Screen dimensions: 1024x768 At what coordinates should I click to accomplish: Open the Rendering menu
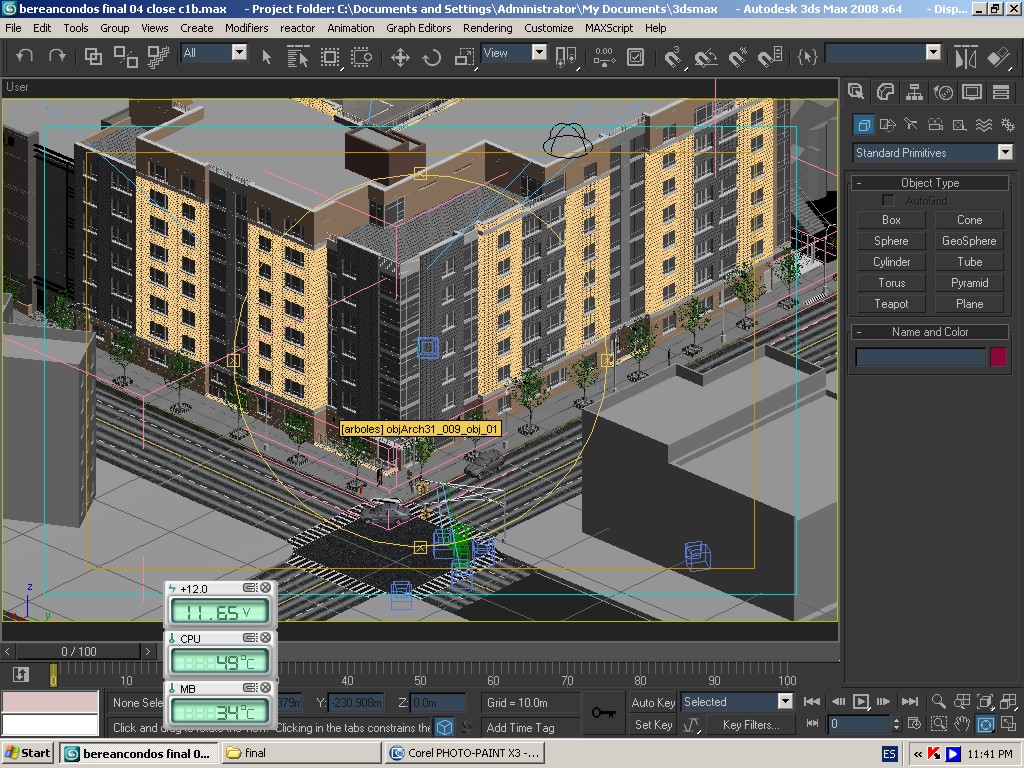(x=487, y=28)
